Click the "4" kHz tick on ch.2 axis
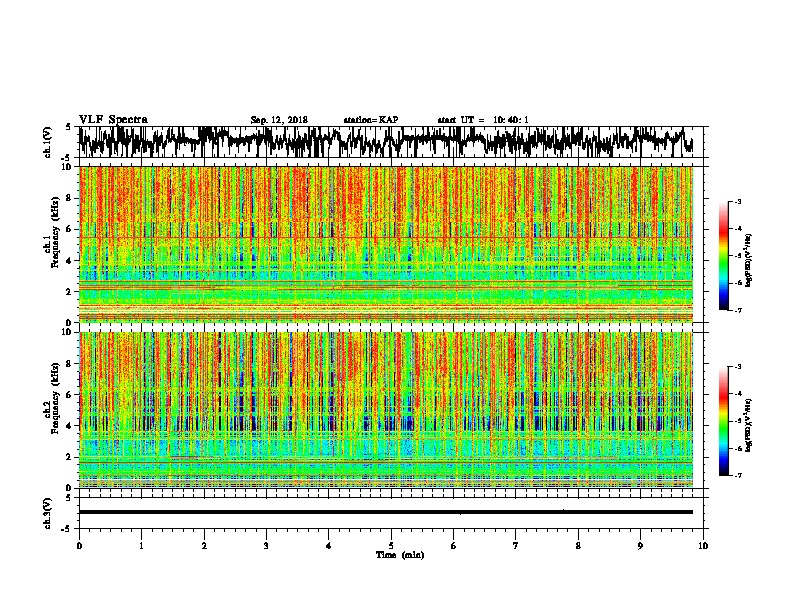The image size is (792, 612). pyautogui.click(x=71, y=426)
